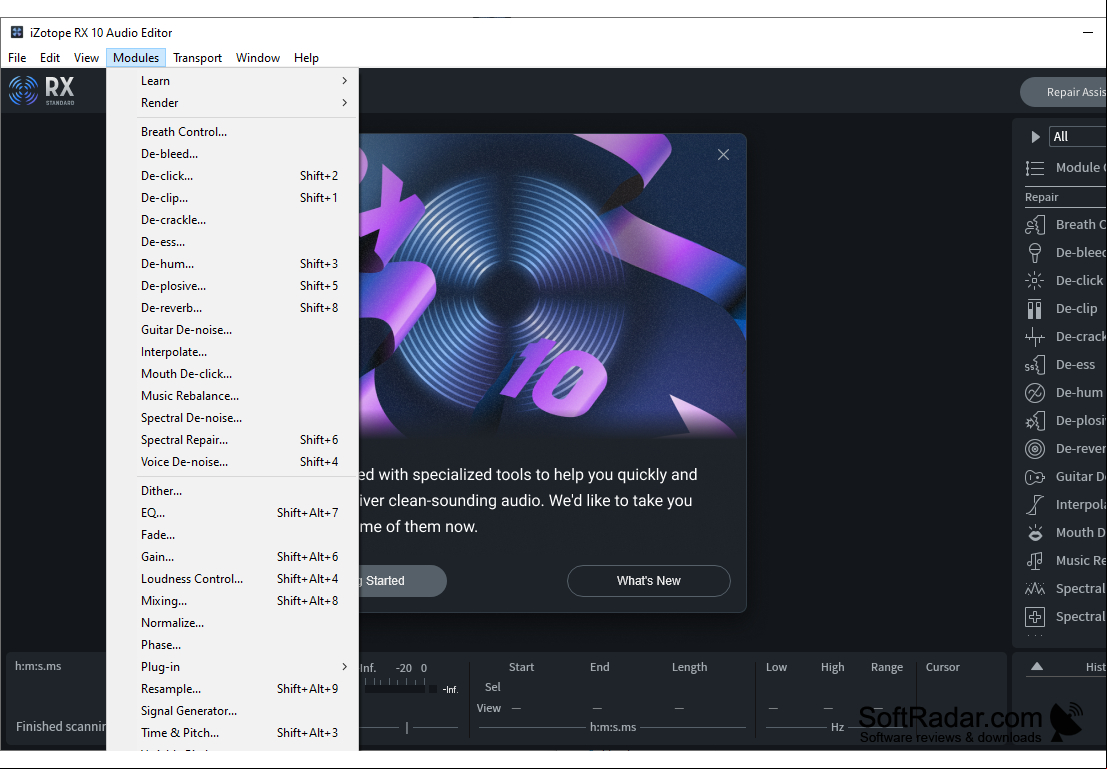Choose Spectral De-noise from the Modules menu
This screenshot has height=769, width=1107.
[x=232, y=417]
